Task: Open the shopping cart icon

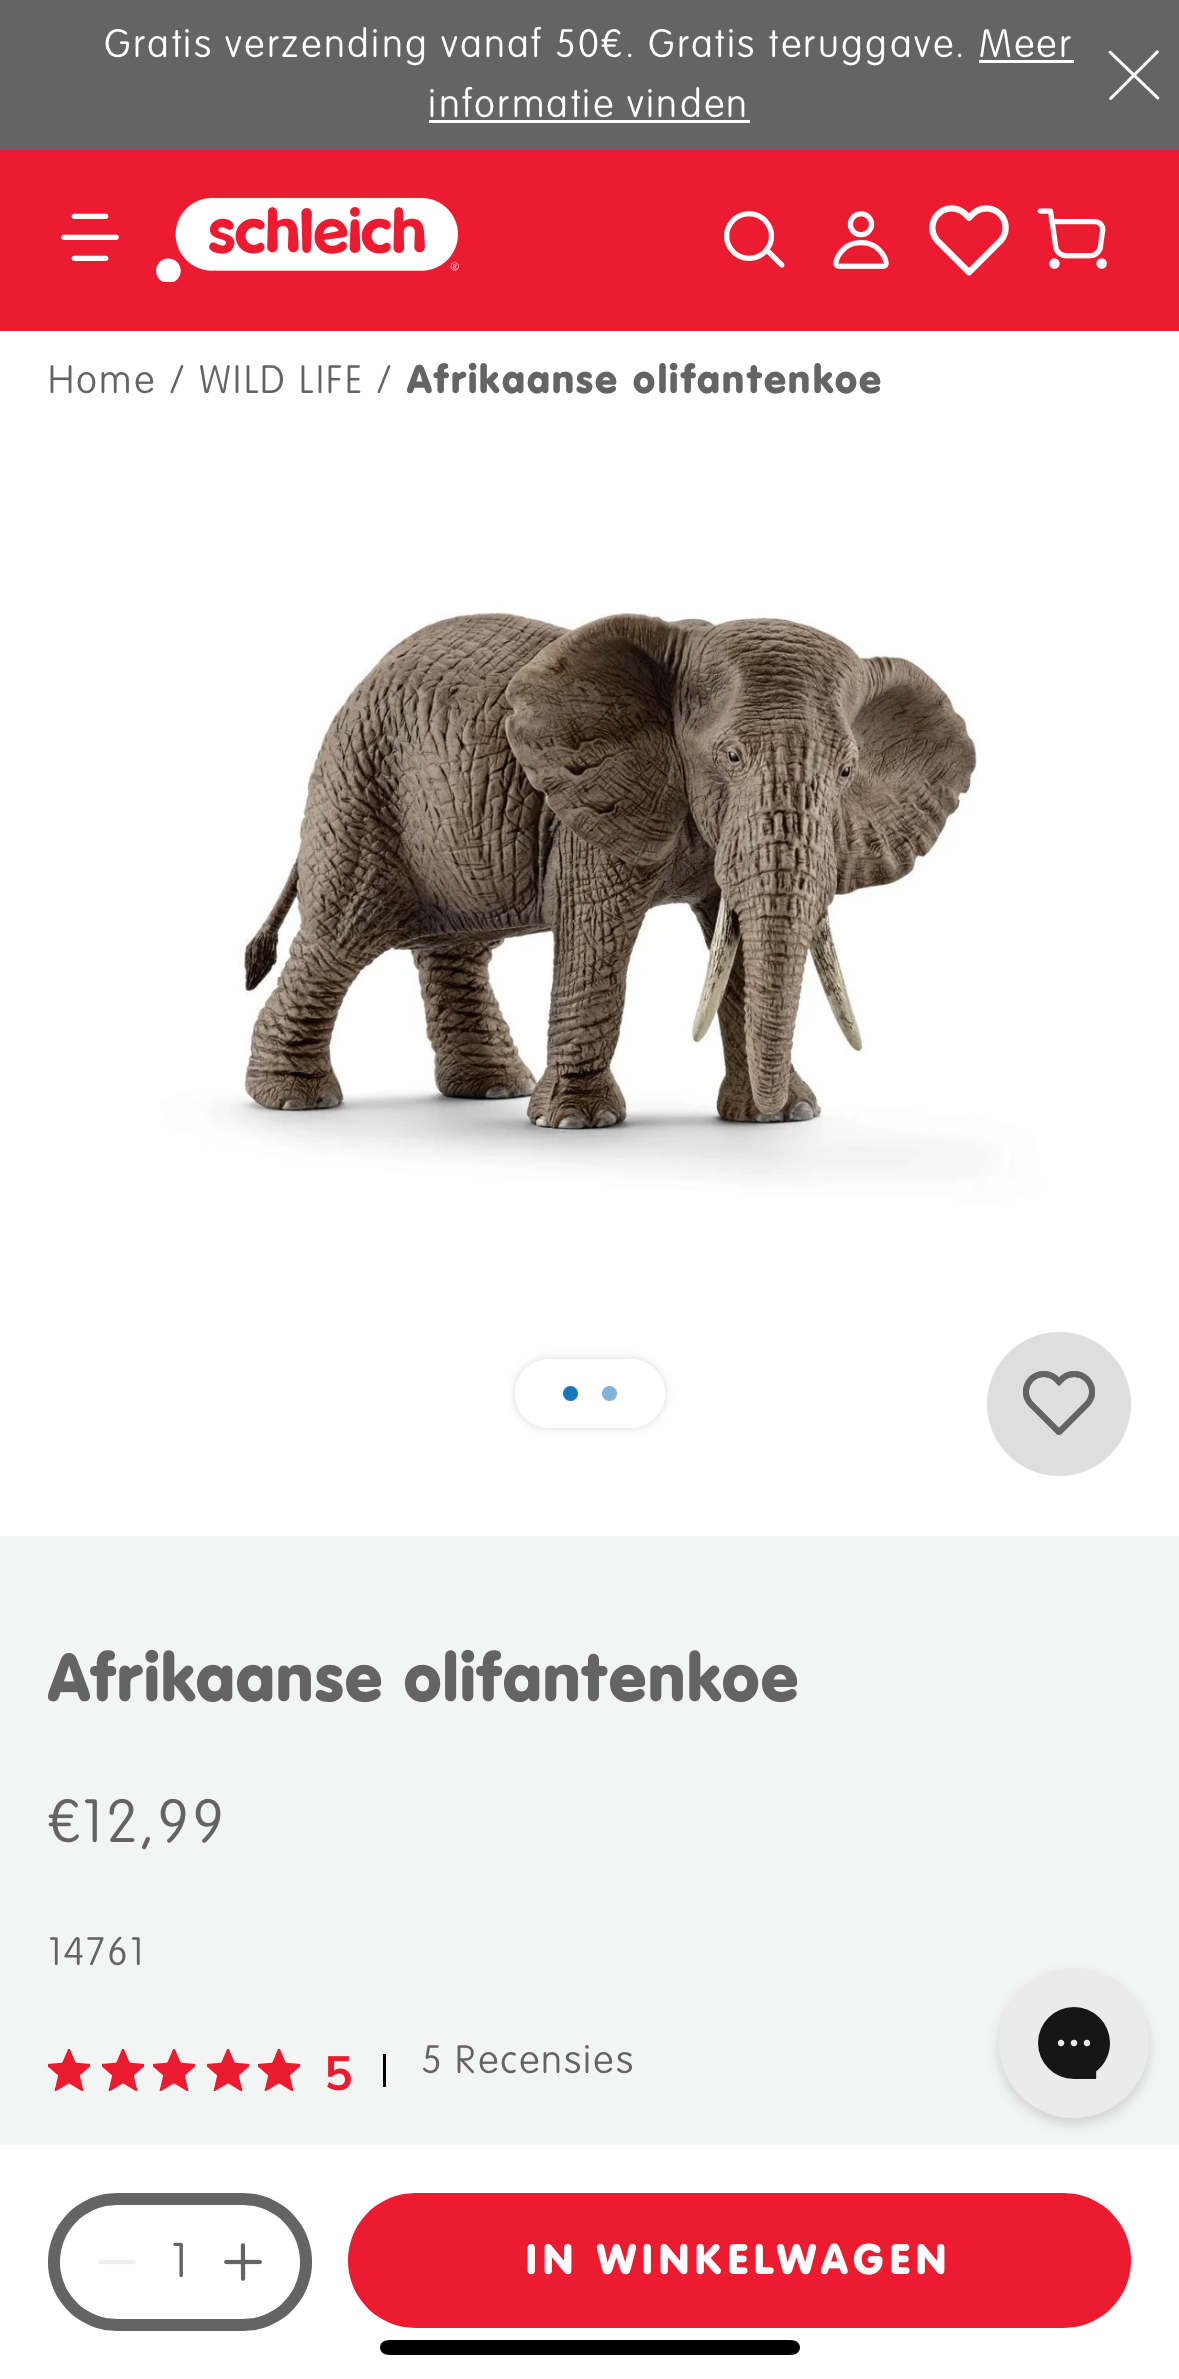Action: (x=1074, y=240)
